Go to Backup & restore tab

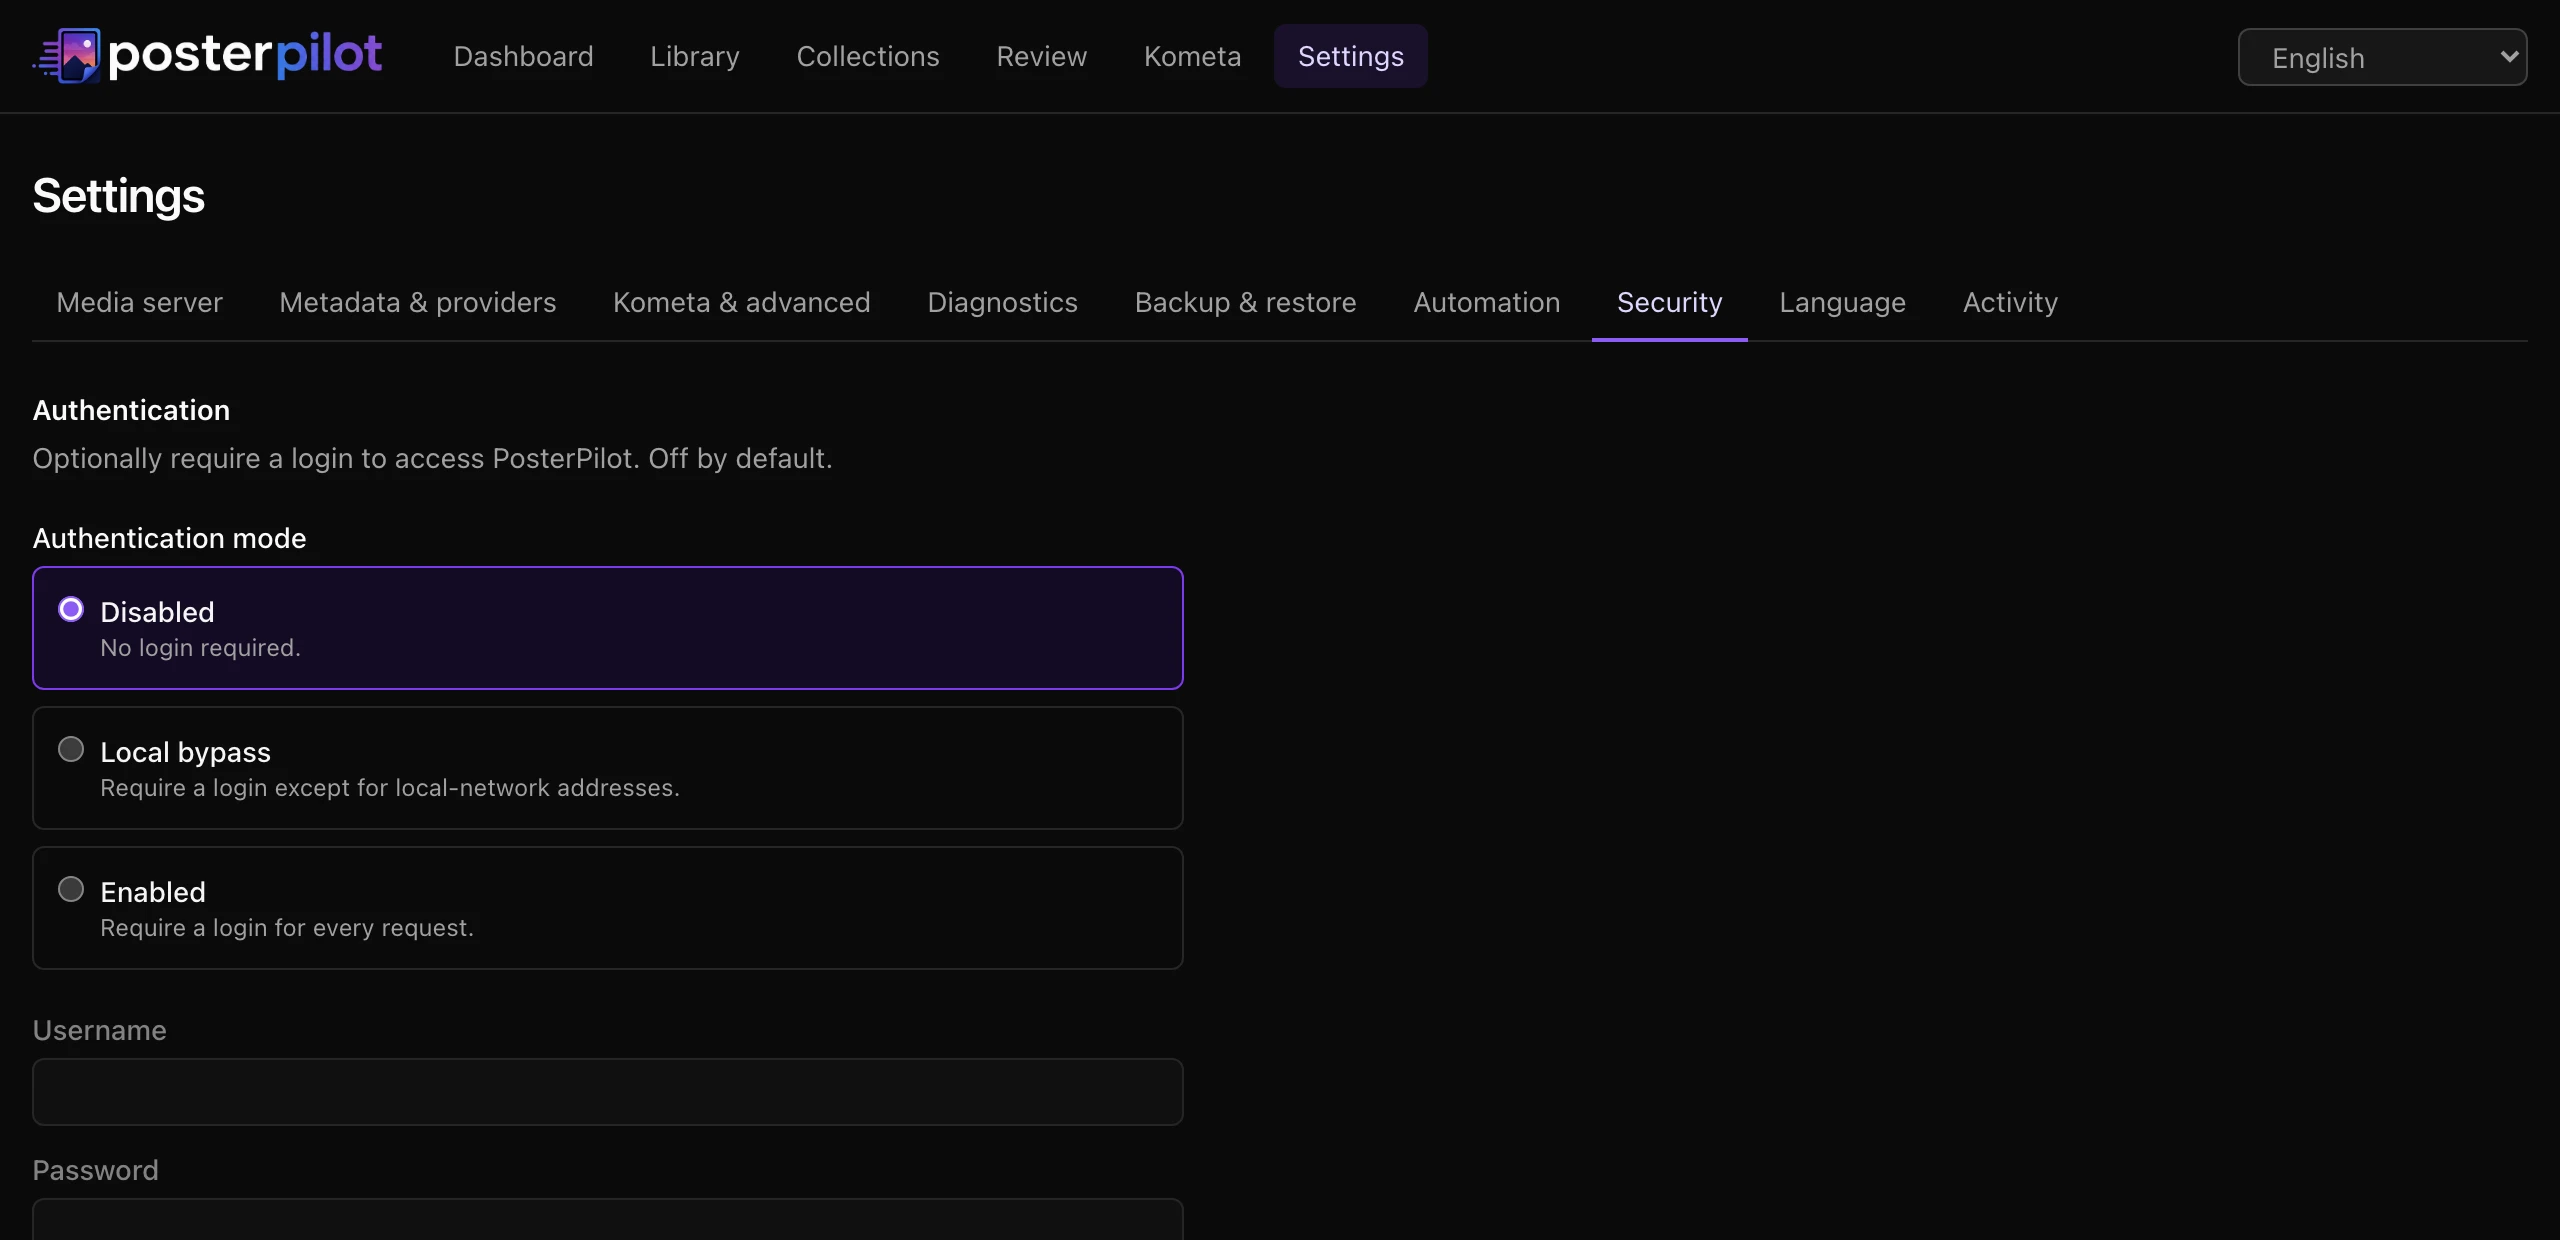pos(1245,302)
